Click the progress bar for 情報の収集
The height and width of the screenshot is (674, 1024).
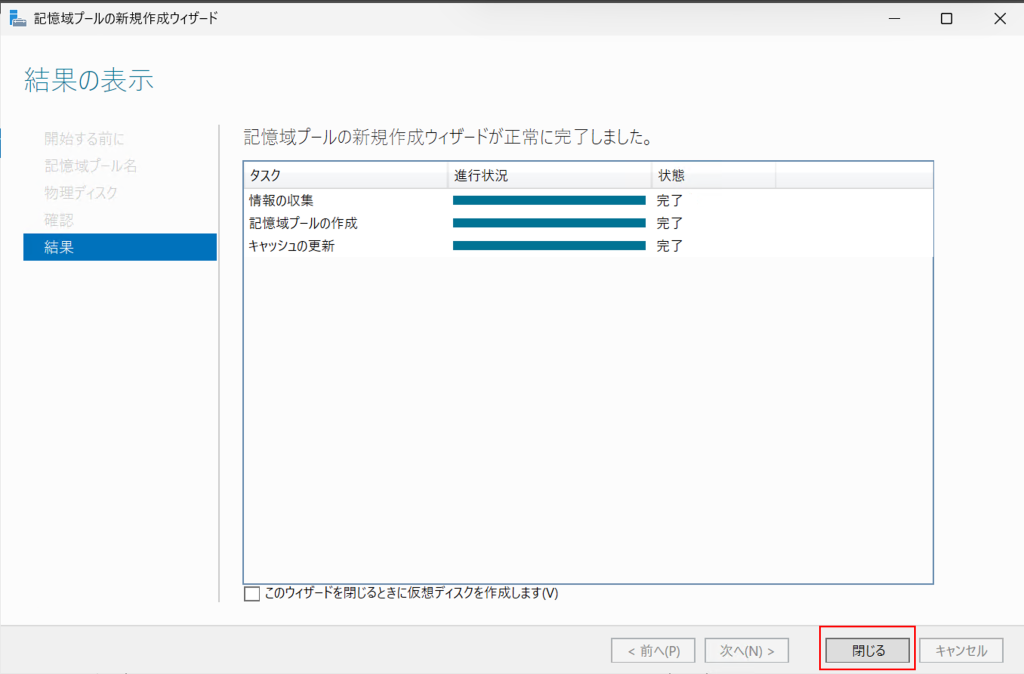click(x=549, y=201)
